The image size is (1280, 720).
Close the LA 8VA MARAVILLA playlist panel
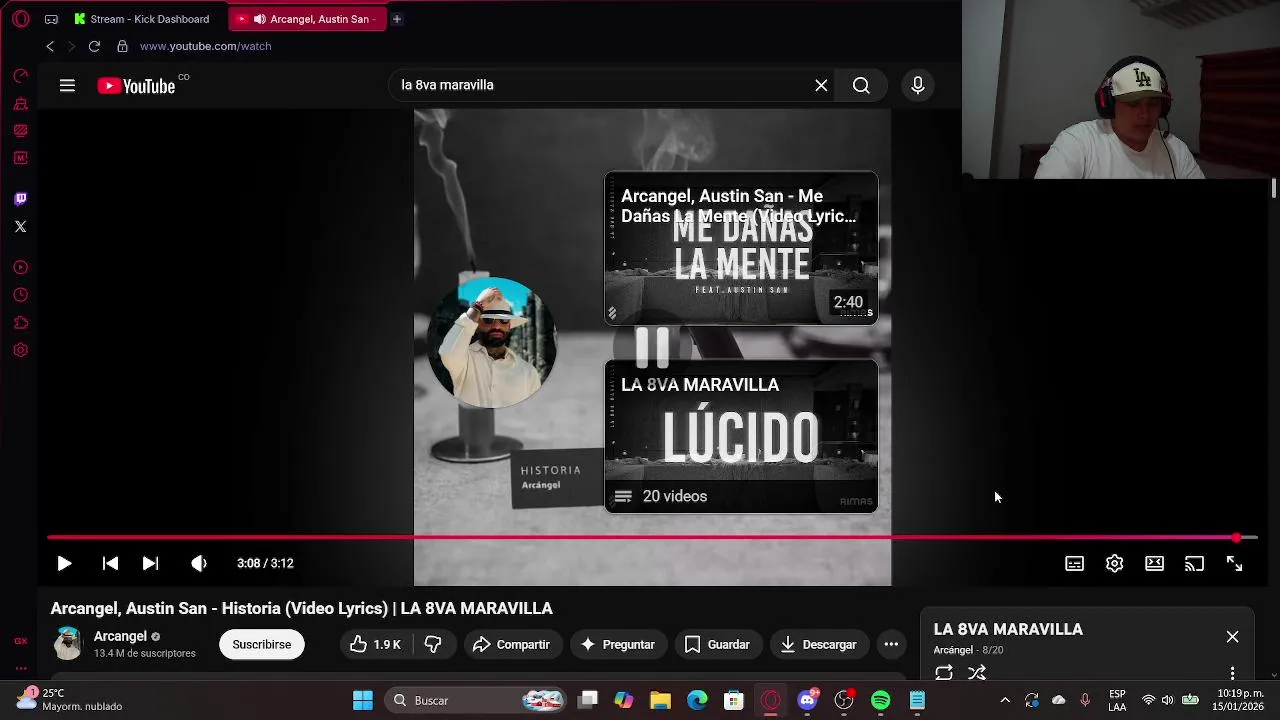coord(1232,637)
